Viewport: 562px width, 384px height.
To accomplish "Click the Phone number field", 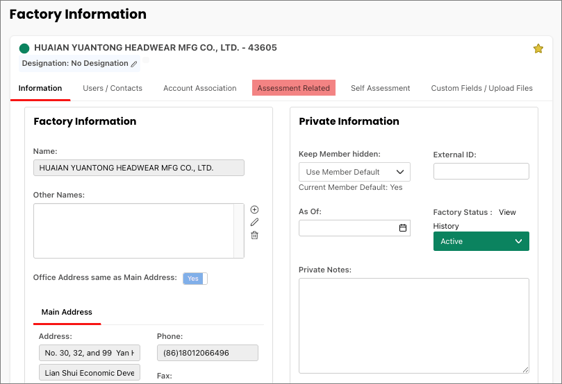I will tap(208, 353).
